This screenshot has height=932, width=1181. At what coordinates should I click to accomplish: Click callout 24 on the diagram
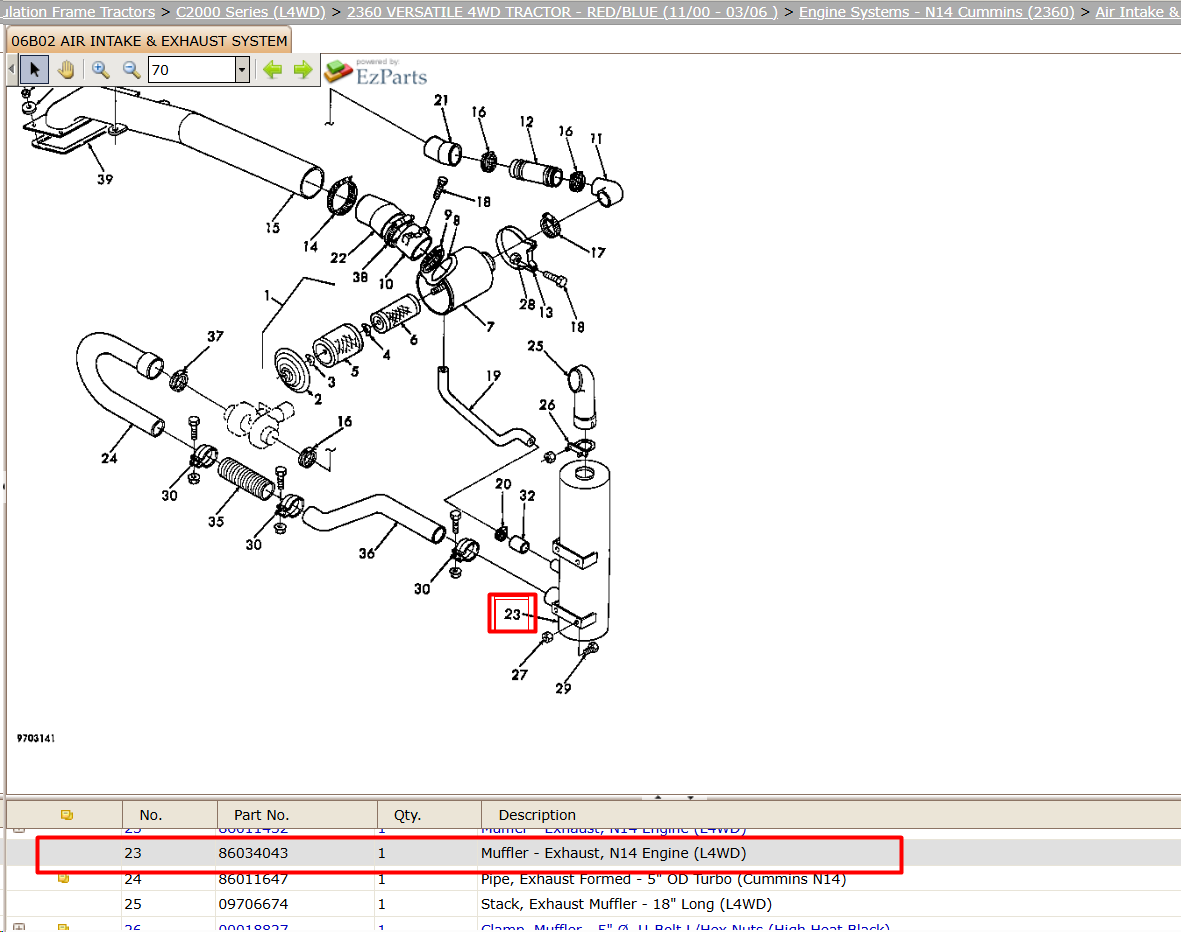click(x=109, y=457)
